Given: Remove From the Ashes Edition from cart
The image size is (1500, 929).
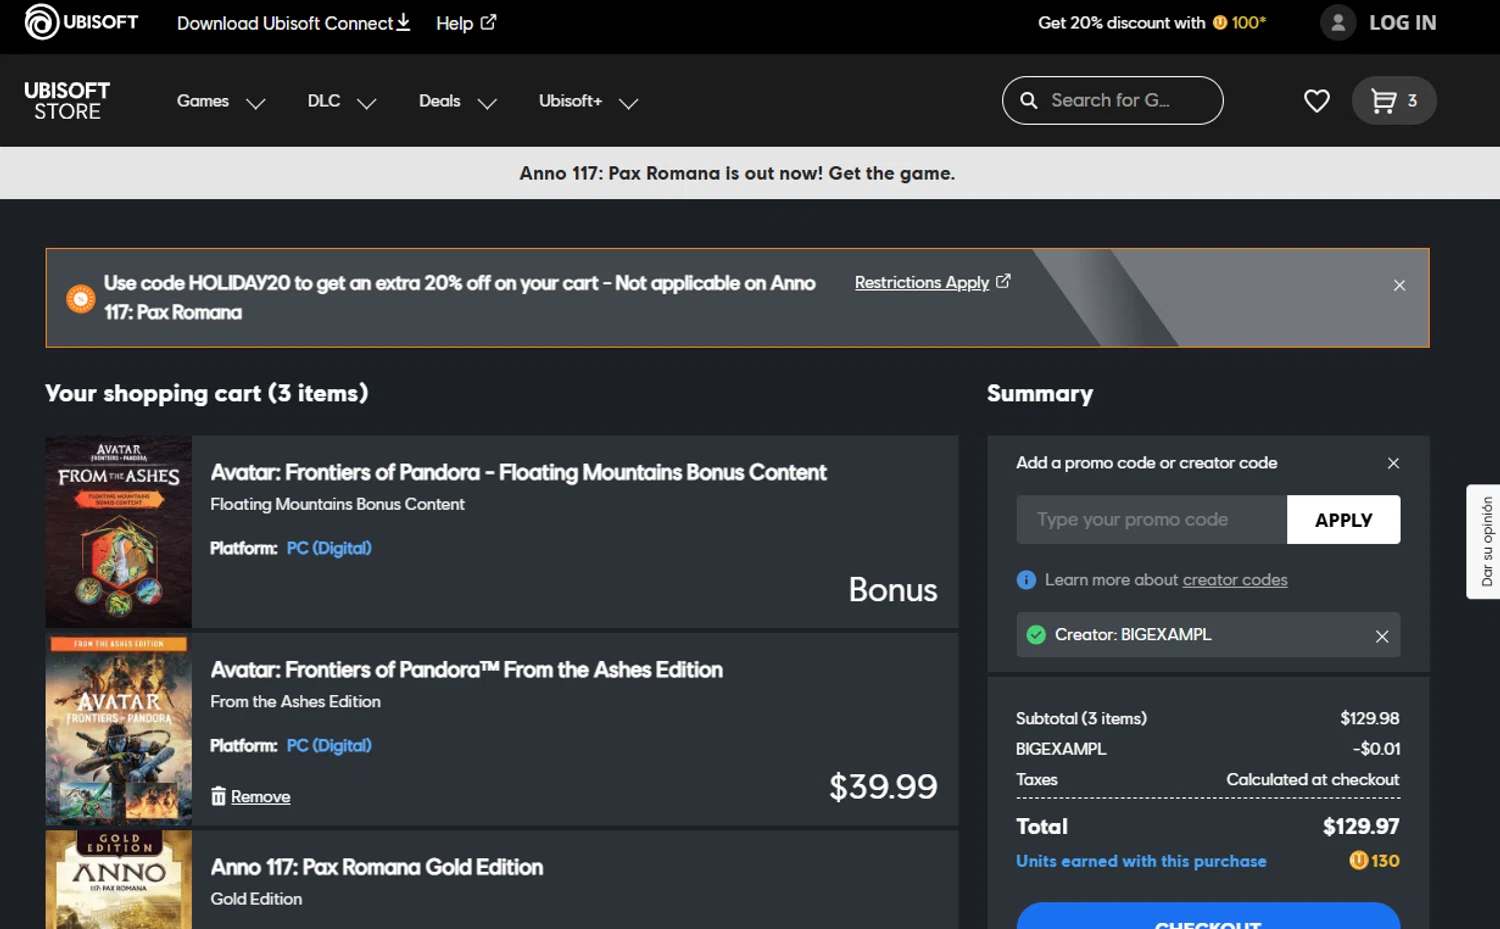Looking at the screenshot, I should 250,796.
